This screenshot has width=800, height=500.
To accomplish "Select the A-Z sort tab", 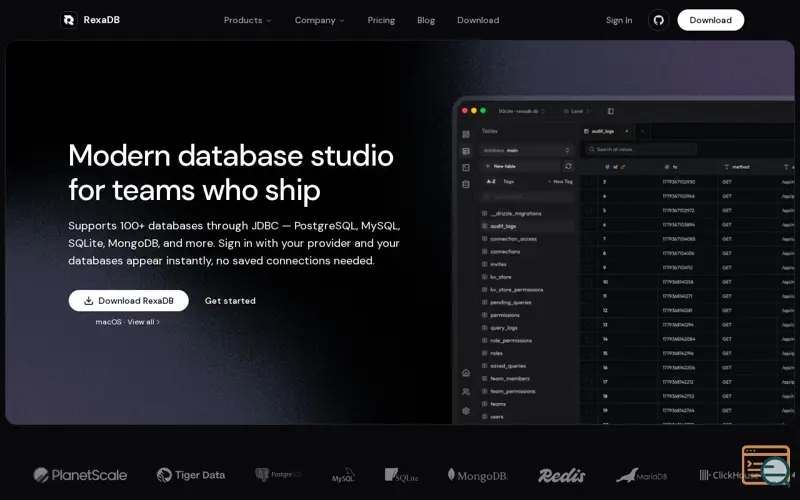I will 491,182.
